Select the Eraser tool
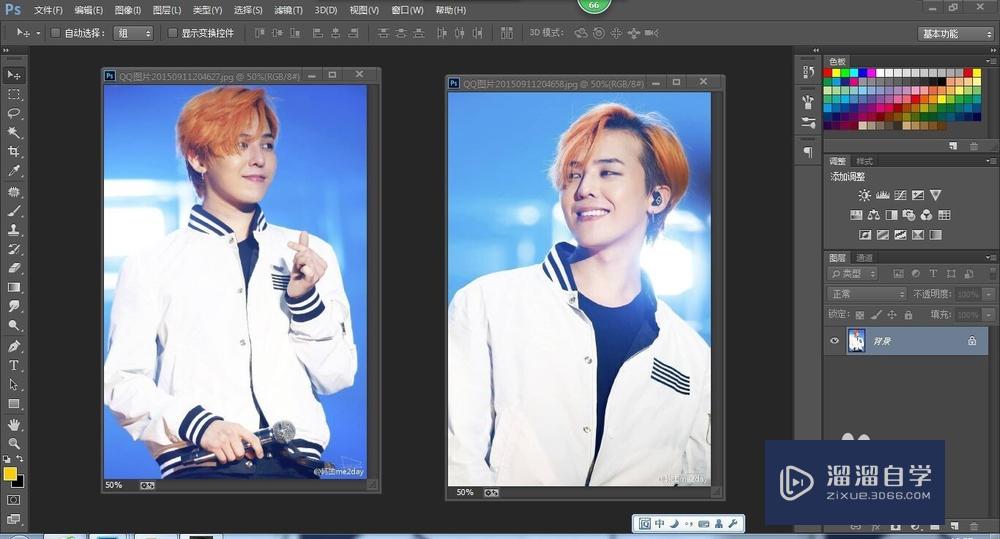This screenshot has width=1000, height=539. coord(13,269)
